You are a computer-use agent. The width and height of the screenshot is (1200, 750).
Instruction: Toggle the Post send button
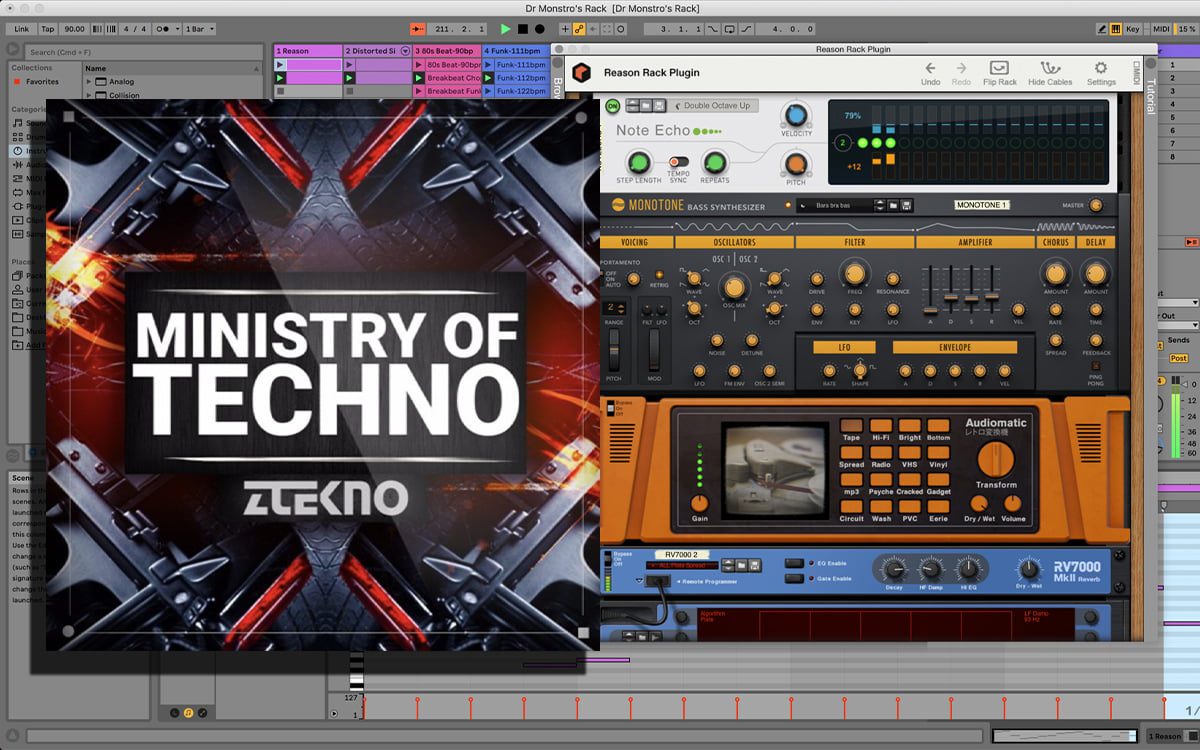point(1178,358)
